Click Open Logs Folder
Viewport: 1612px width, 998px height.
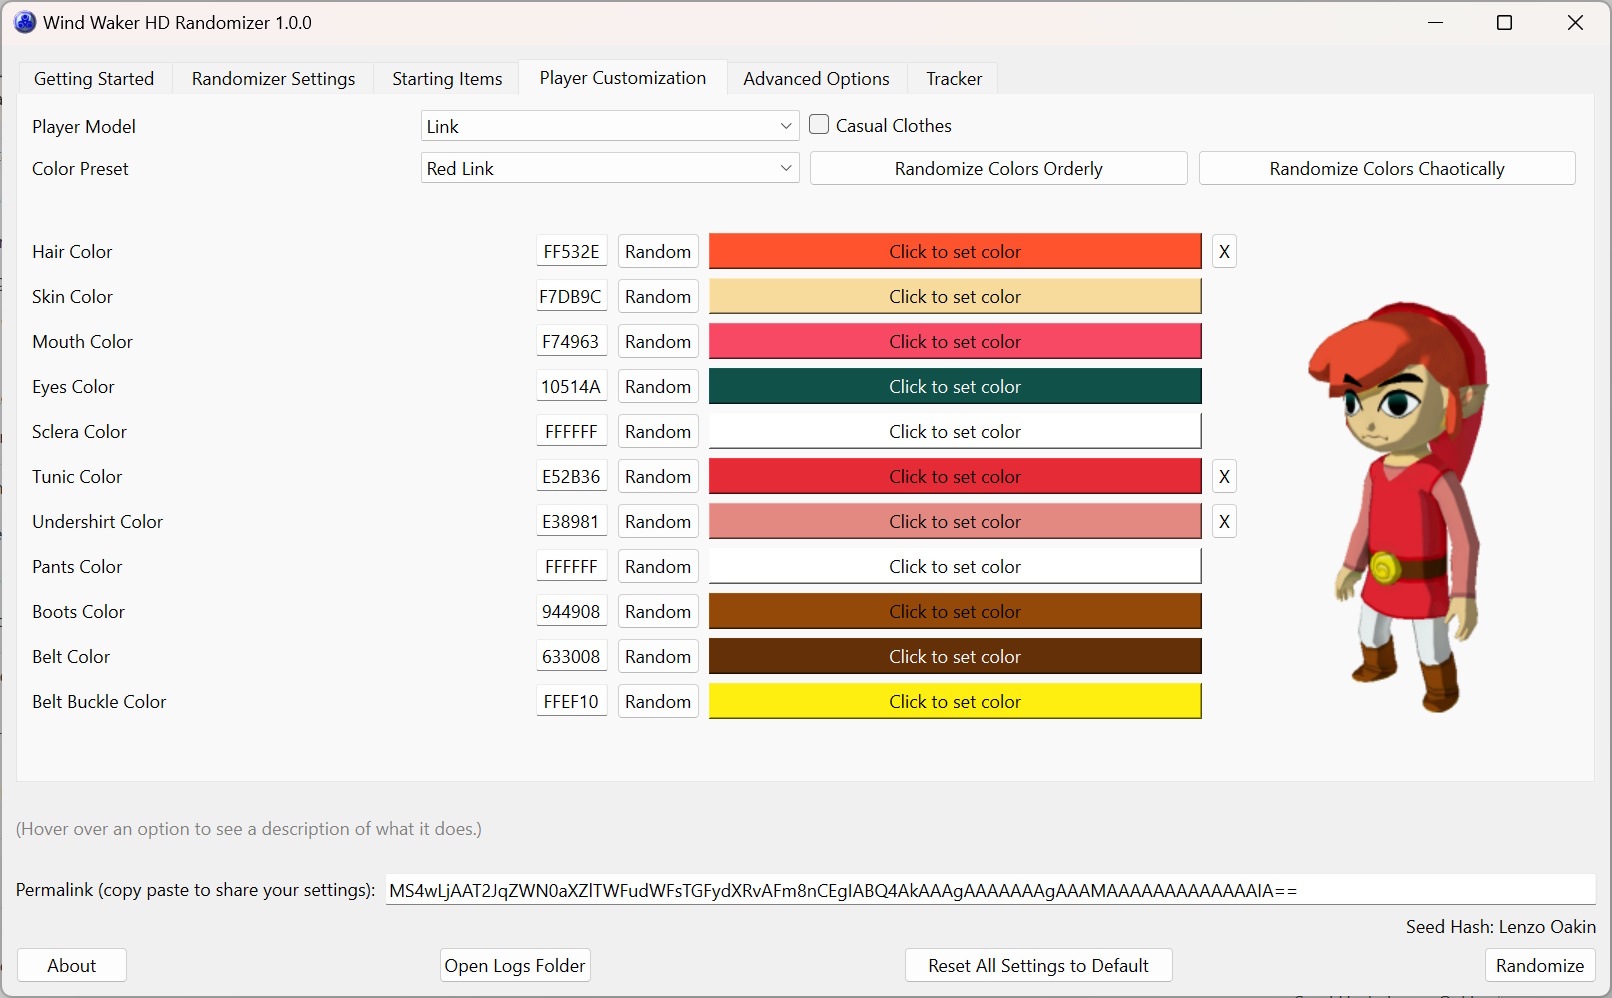pyautogui.click(x=515, y=965)
